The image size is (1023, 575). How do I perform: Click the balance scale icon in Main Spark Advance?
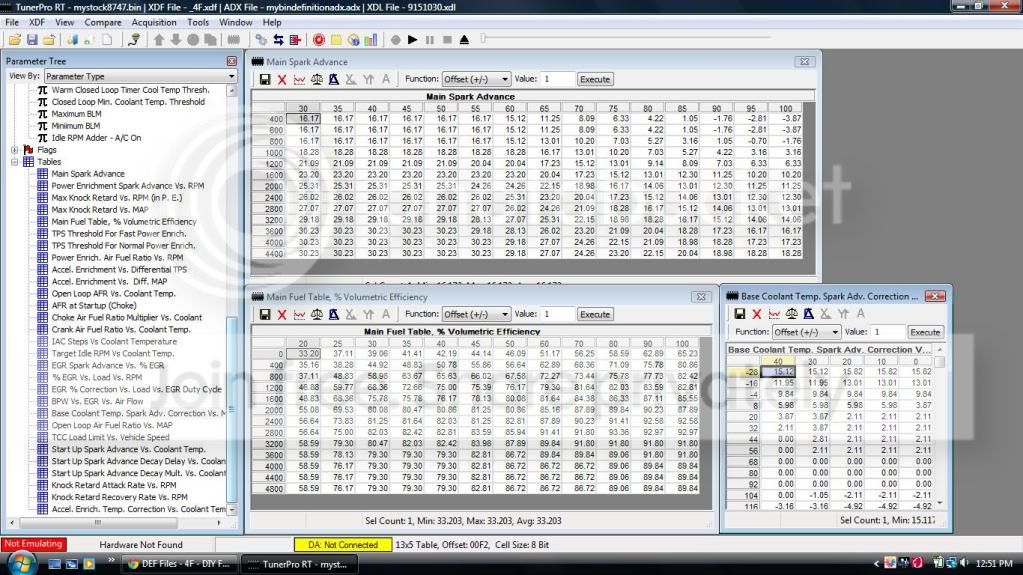tap(316, 79)
